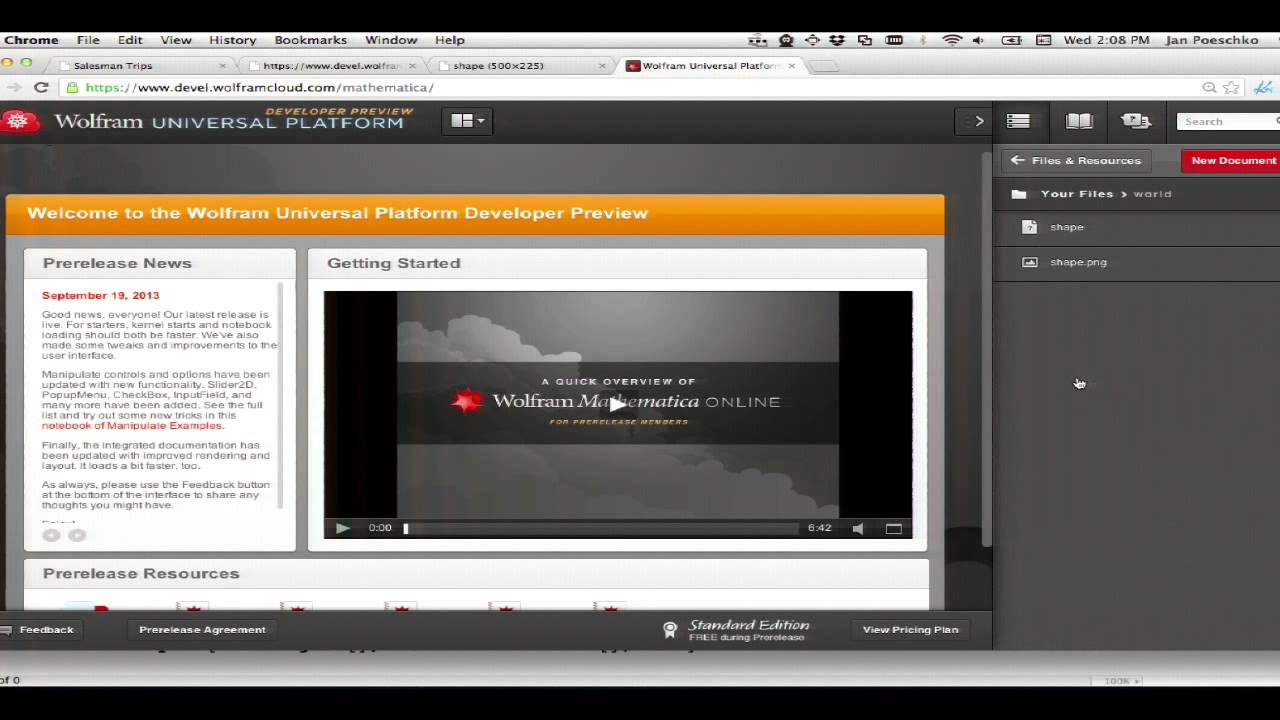Click the zoom magnifier icon in address bar
1280x720 pixels.
tap(1209, 88)
